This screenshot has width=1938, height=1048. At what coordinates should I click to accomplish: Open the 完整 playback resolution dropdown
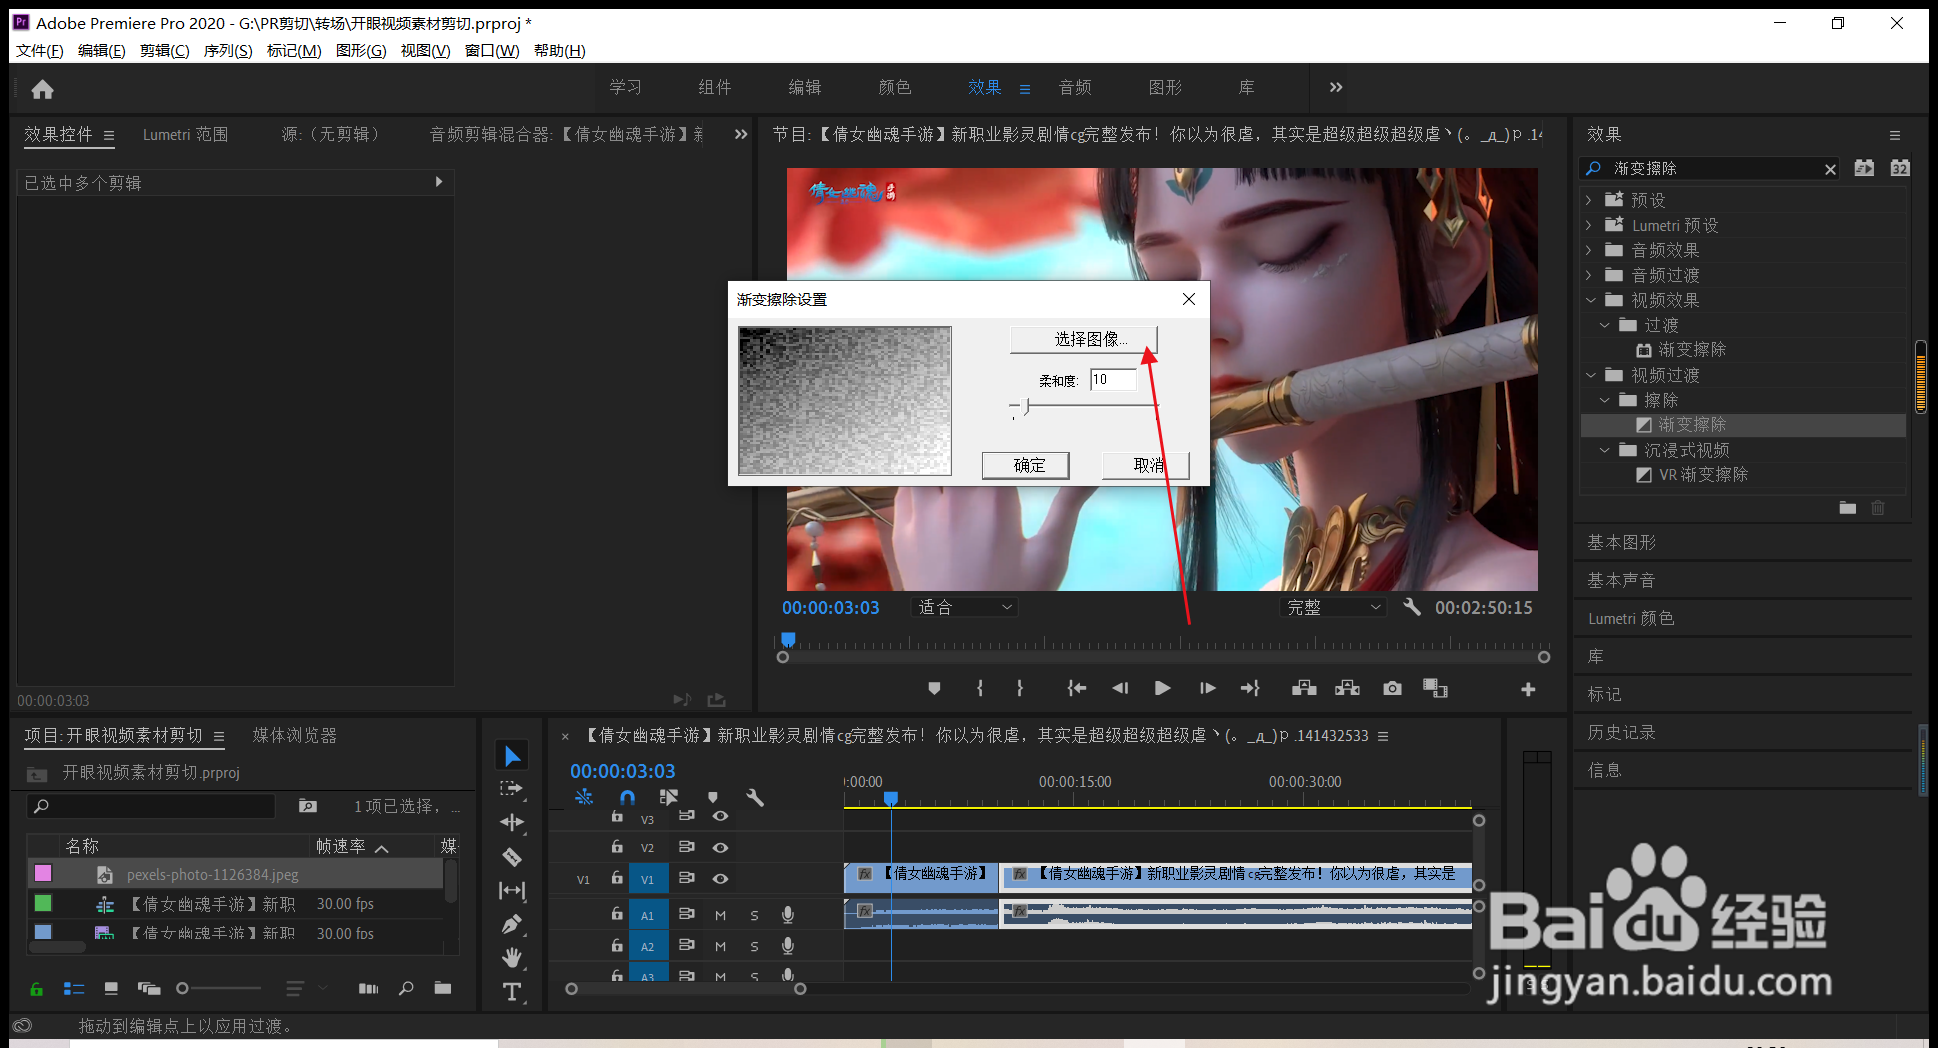[x=1333, y=607]
